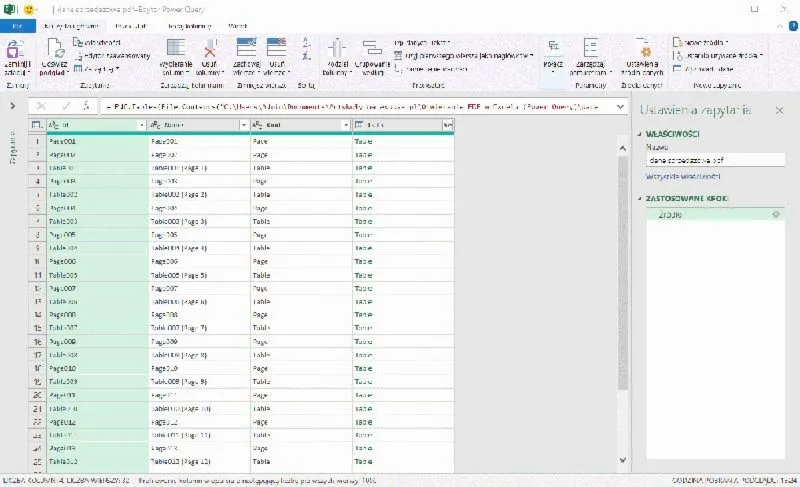Open Id column filter dropdown
This screenshot has width=800, height=487.
pos(141,125)
